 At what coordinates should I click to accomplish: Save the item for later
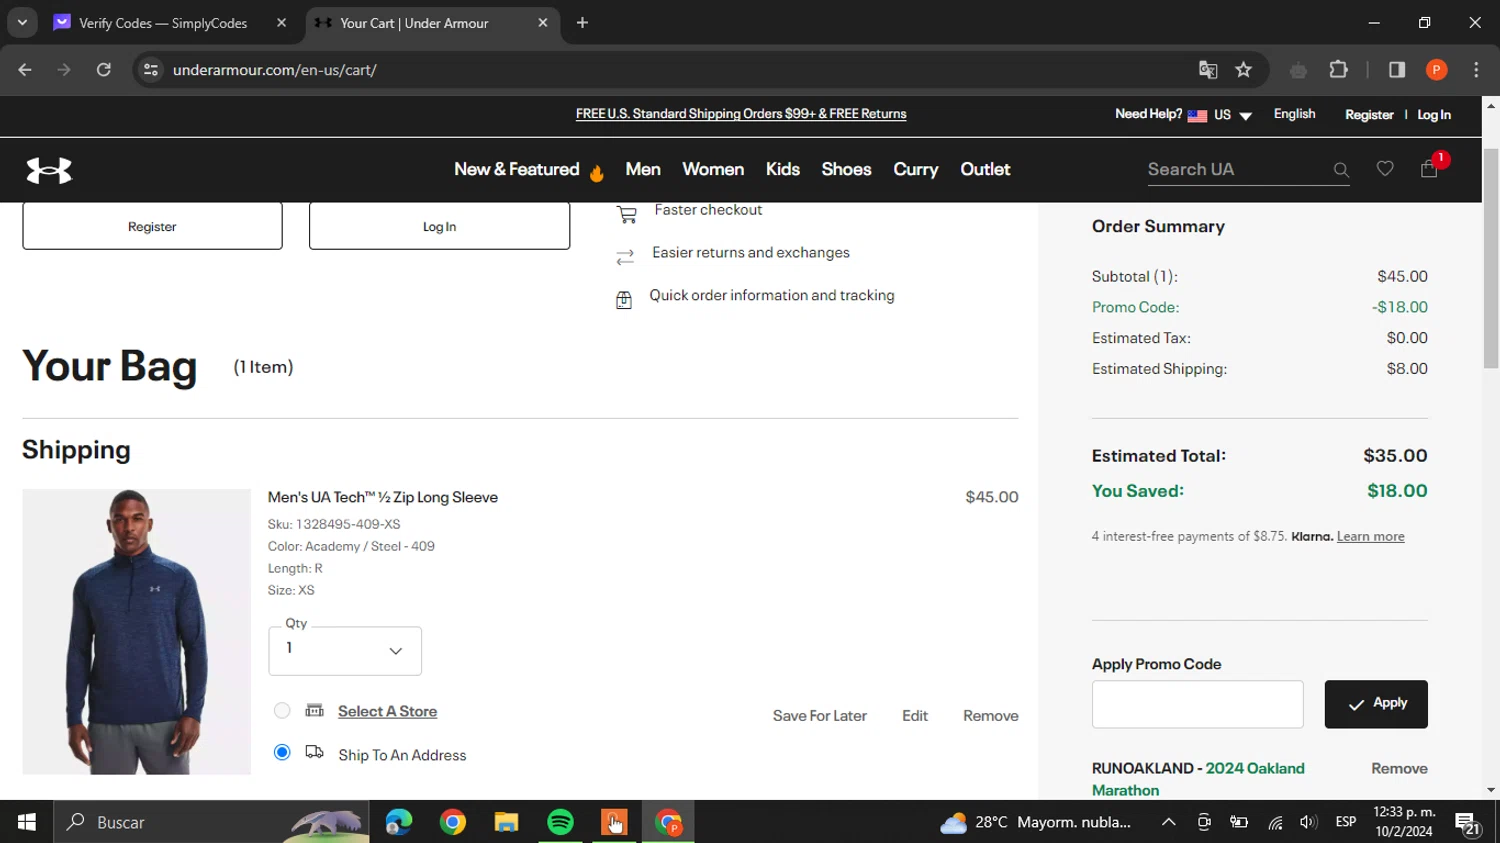coord(819,716)
